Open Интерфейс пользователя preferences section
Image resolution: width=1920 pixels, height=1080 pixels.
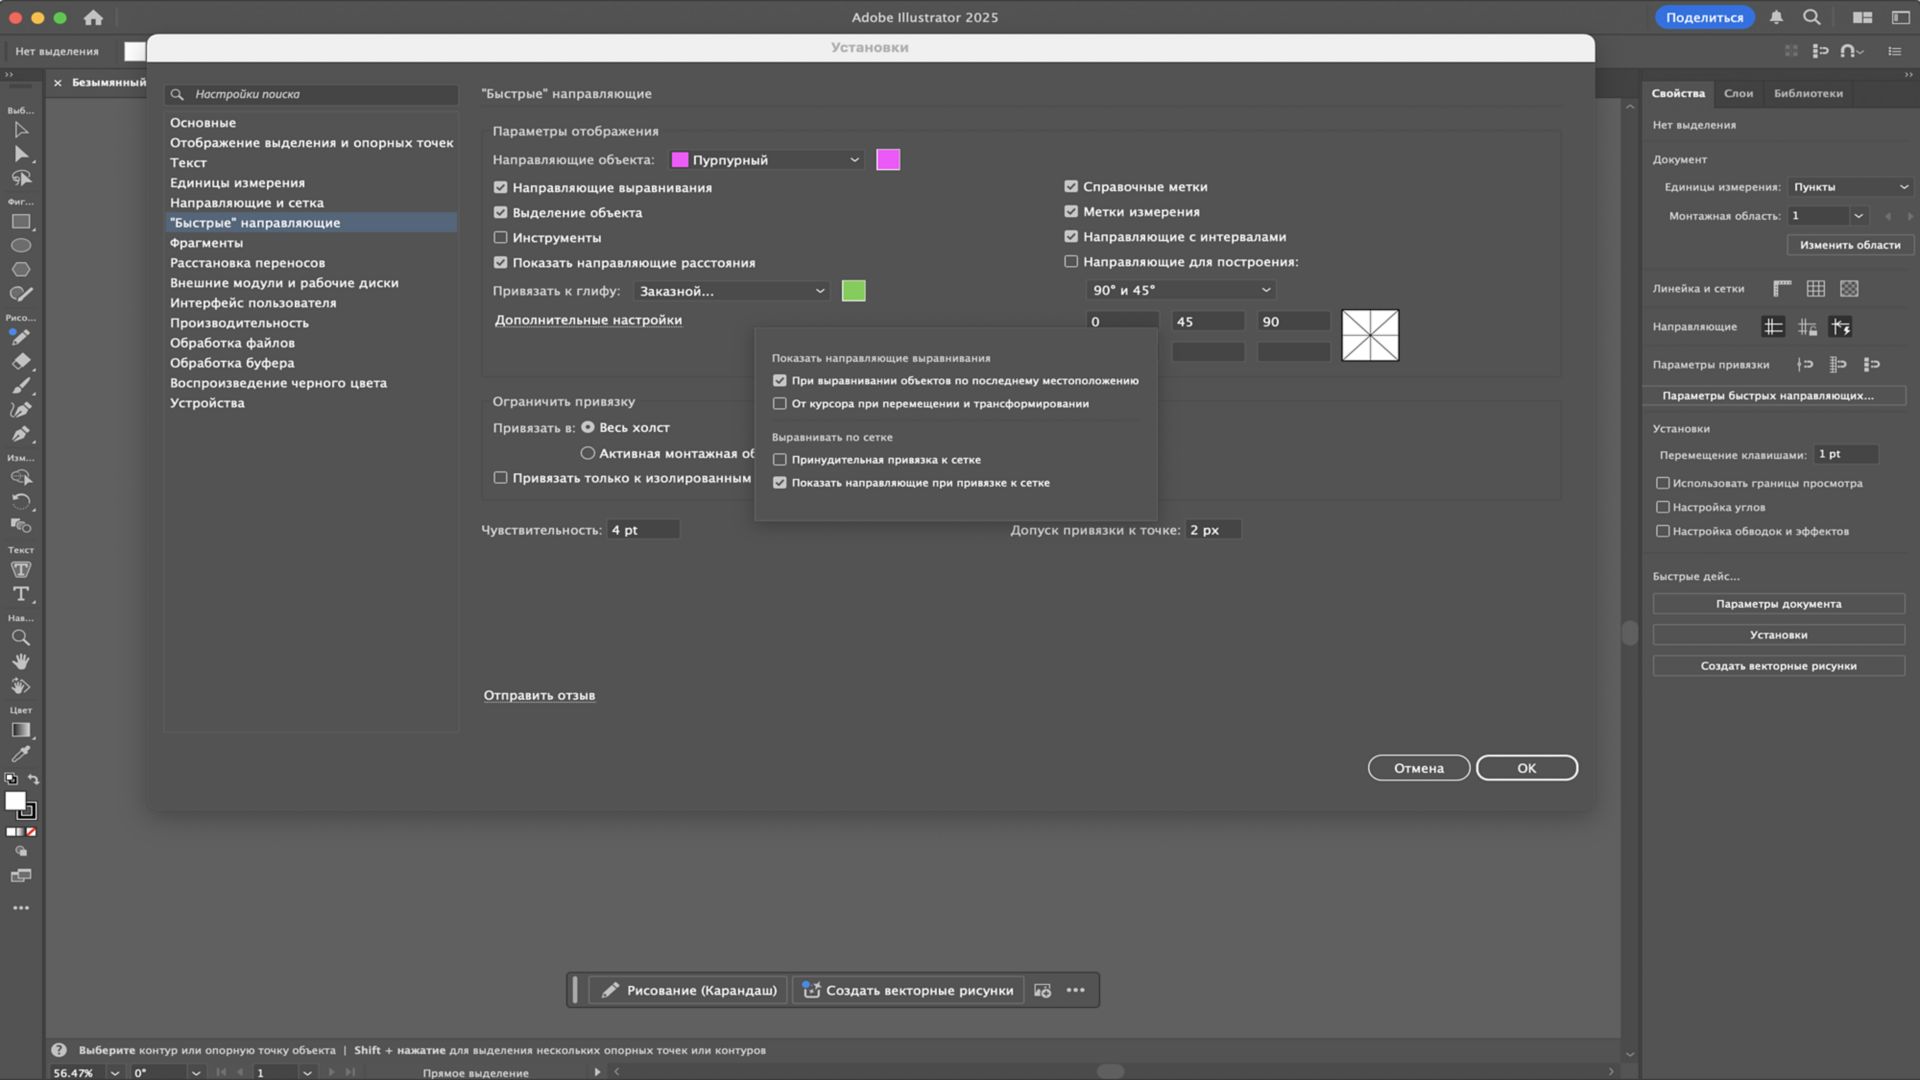click(x=253, y=303)
